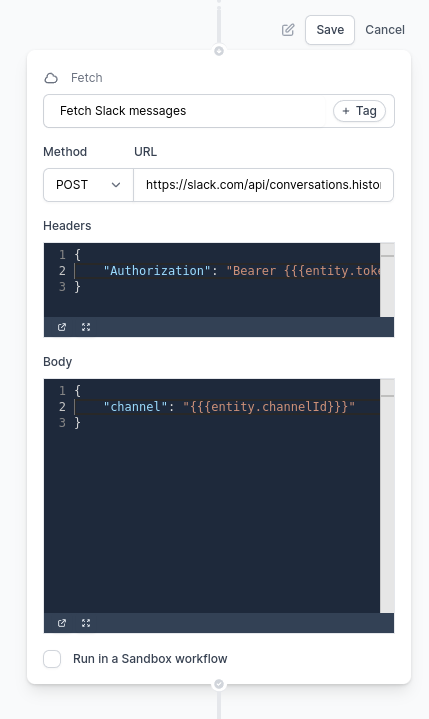Open Headers editor in external window icon

tap(62, 327)
